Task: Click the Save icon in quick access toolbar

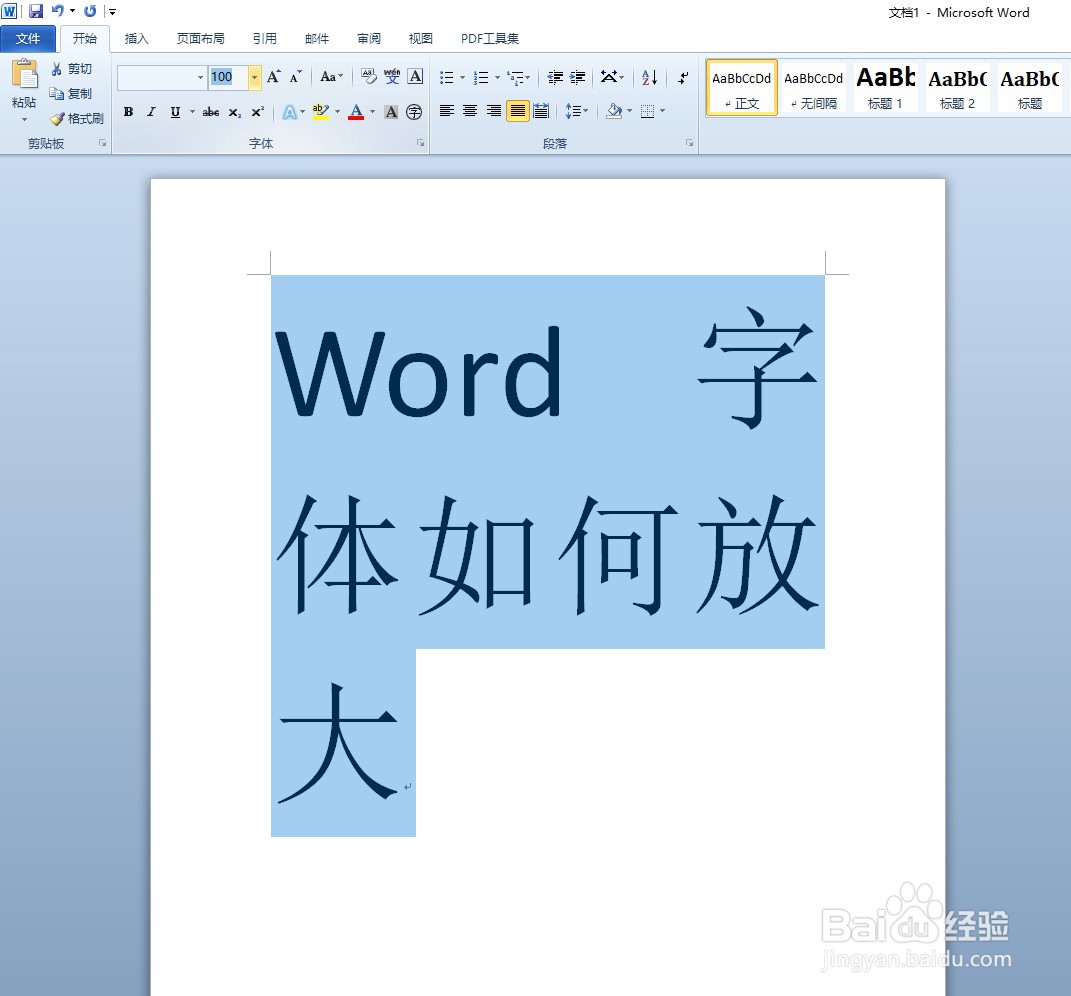Action: click(x=36, y=11)
